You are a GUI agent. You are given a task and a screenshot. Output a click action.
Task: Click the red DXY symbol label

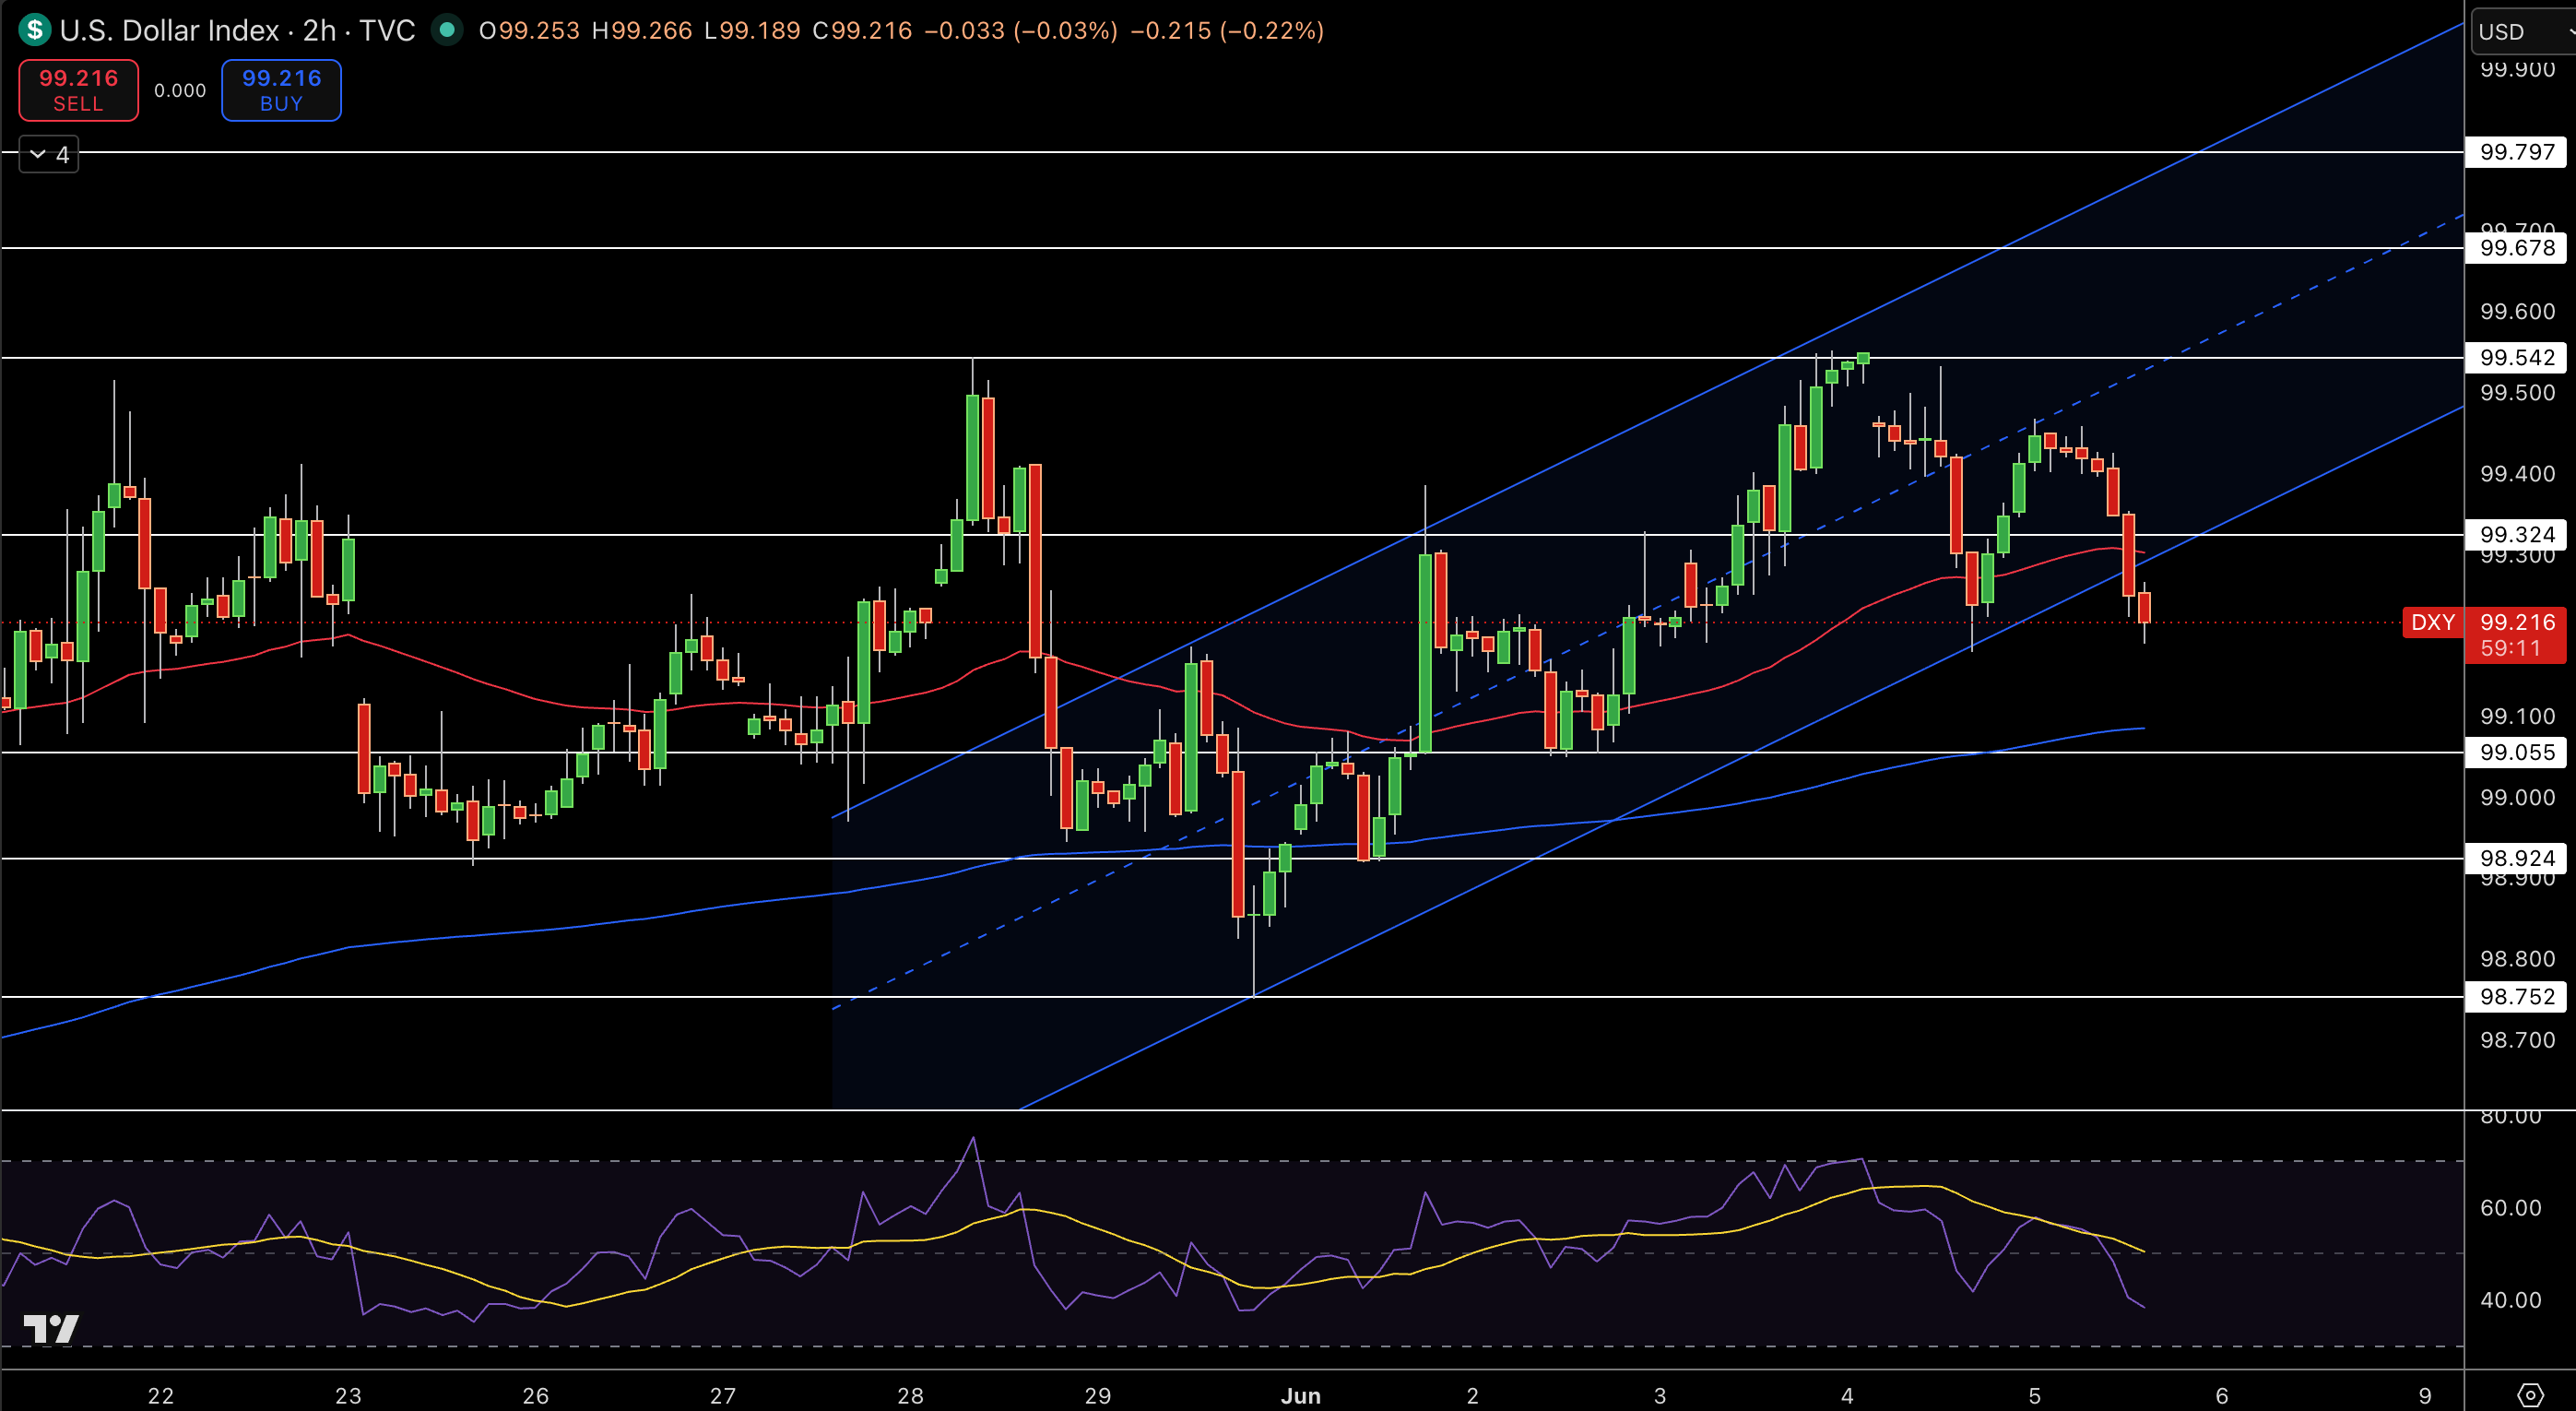tap(2433, 622)
